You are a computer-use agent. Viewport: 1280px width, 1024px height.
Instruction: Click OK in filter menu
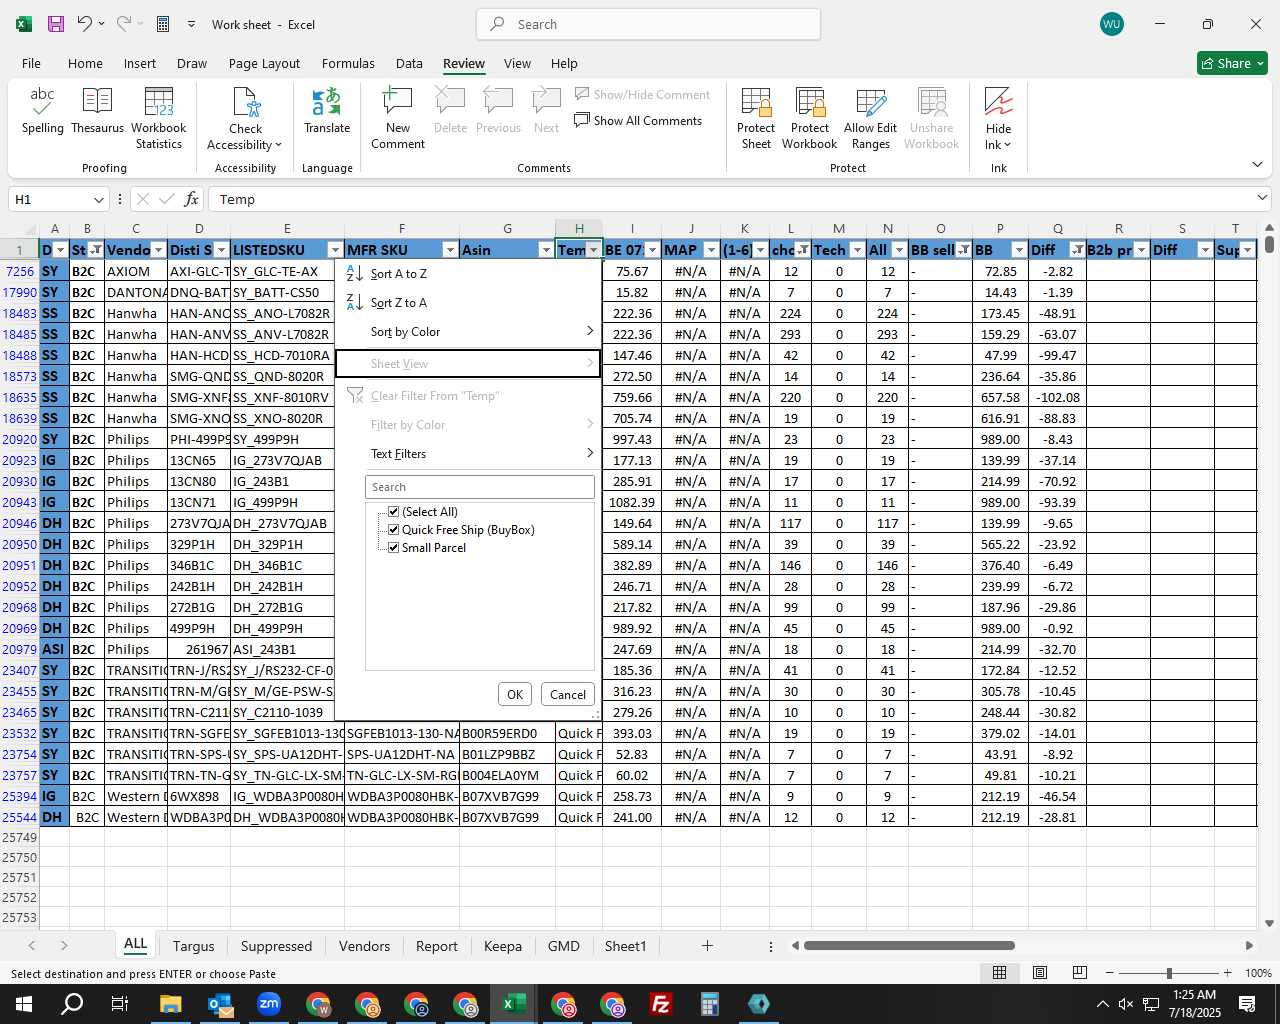click(x=515, y=695)
